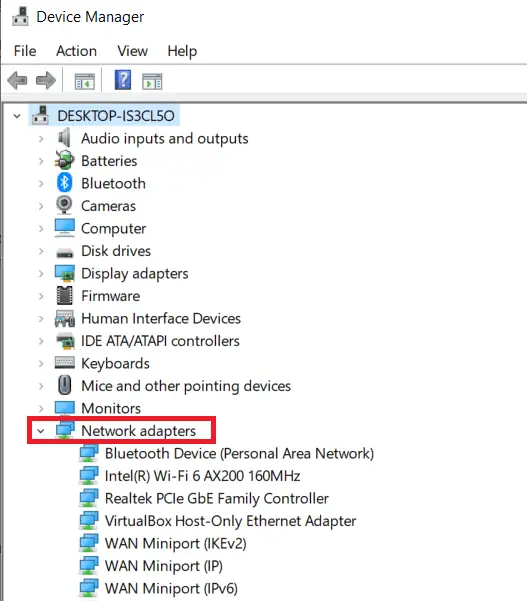Expand the Cameras category

tap(41, 206)
